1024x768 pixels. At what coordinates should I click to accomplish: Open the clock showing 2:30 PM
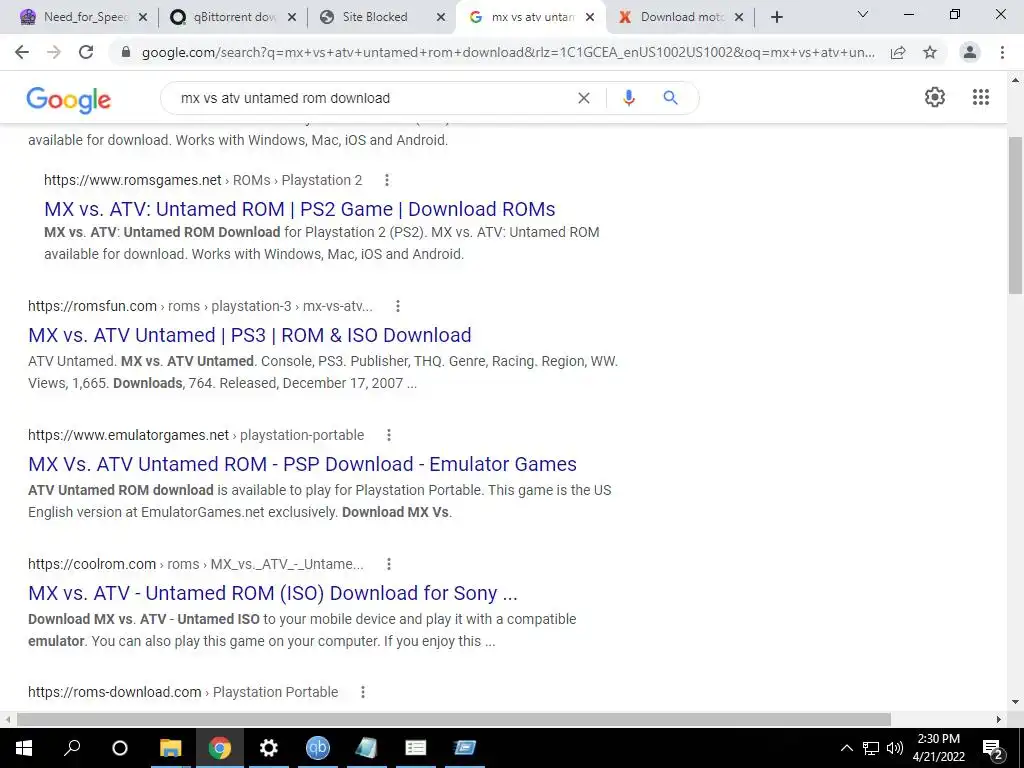coord(938,748)
